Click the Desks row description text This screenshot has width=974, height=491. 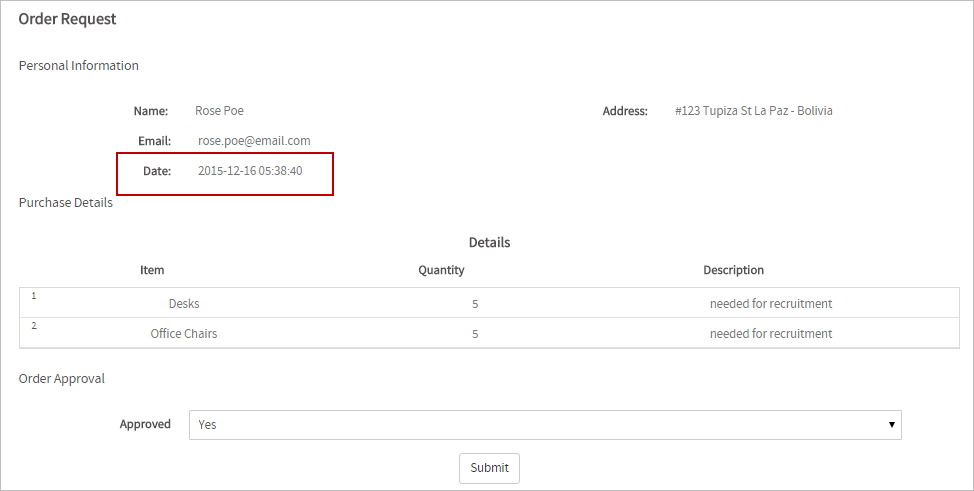[770, 303]
